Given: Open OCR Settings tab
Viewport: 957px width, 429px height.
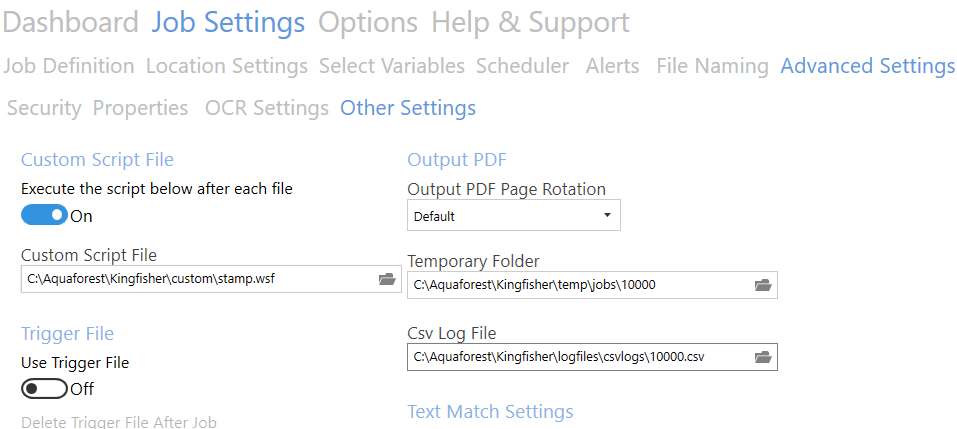Looking at the screenshot, I should click(x=267, y=108).
